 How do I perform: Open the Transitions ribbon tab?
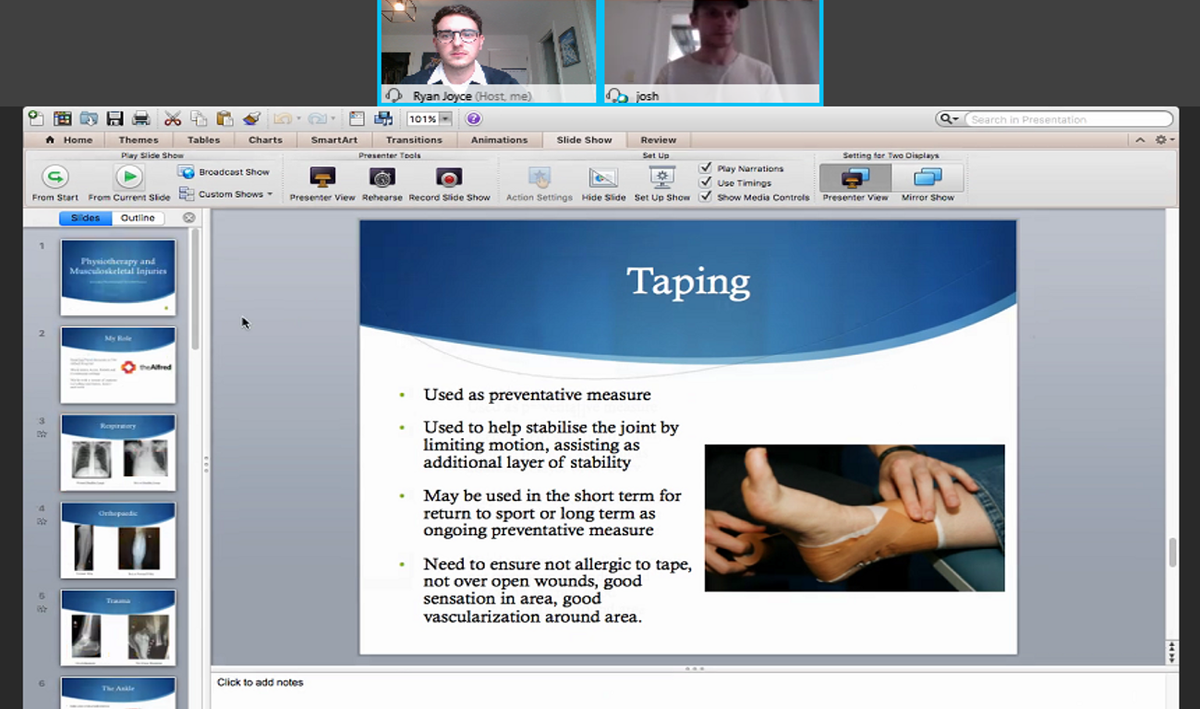[414, 140]
